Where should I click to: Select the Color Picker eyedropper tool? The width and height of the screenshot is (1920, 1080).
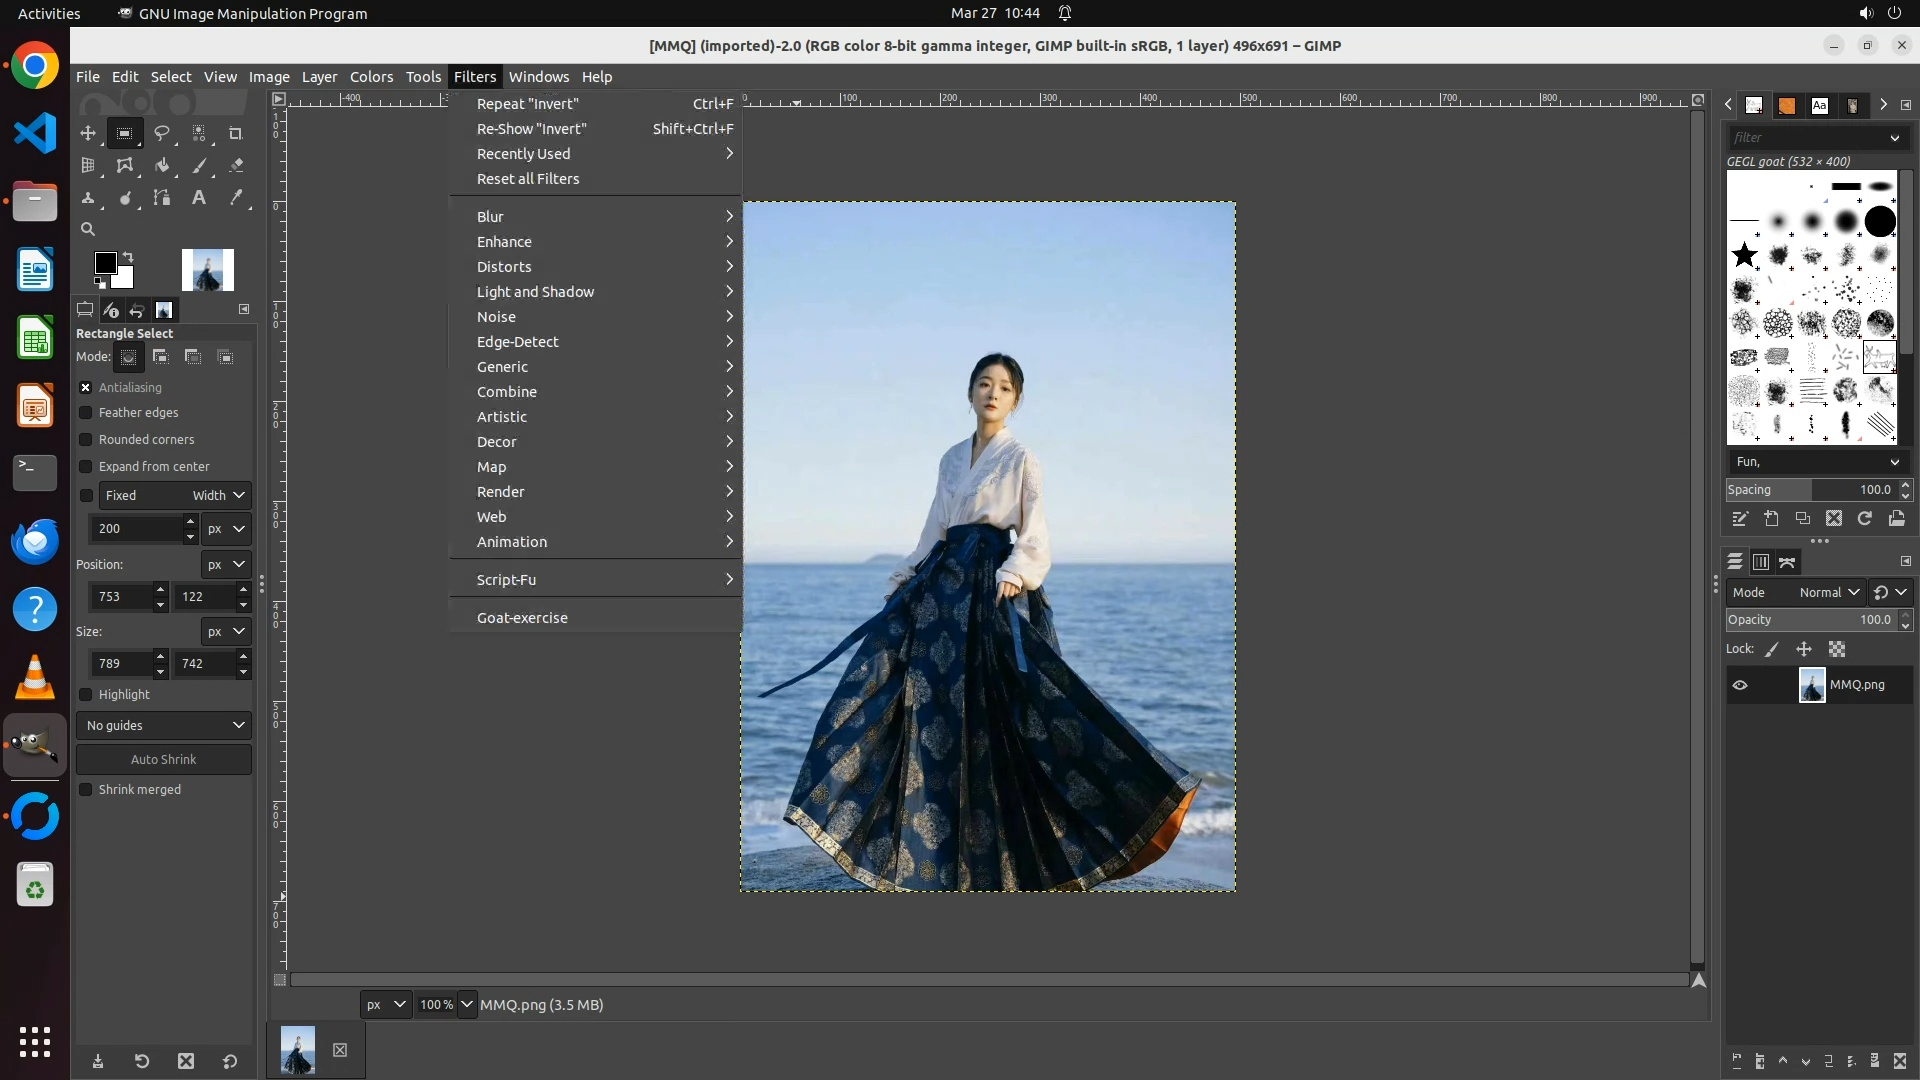pyautogui.click(x=236, y=198)
